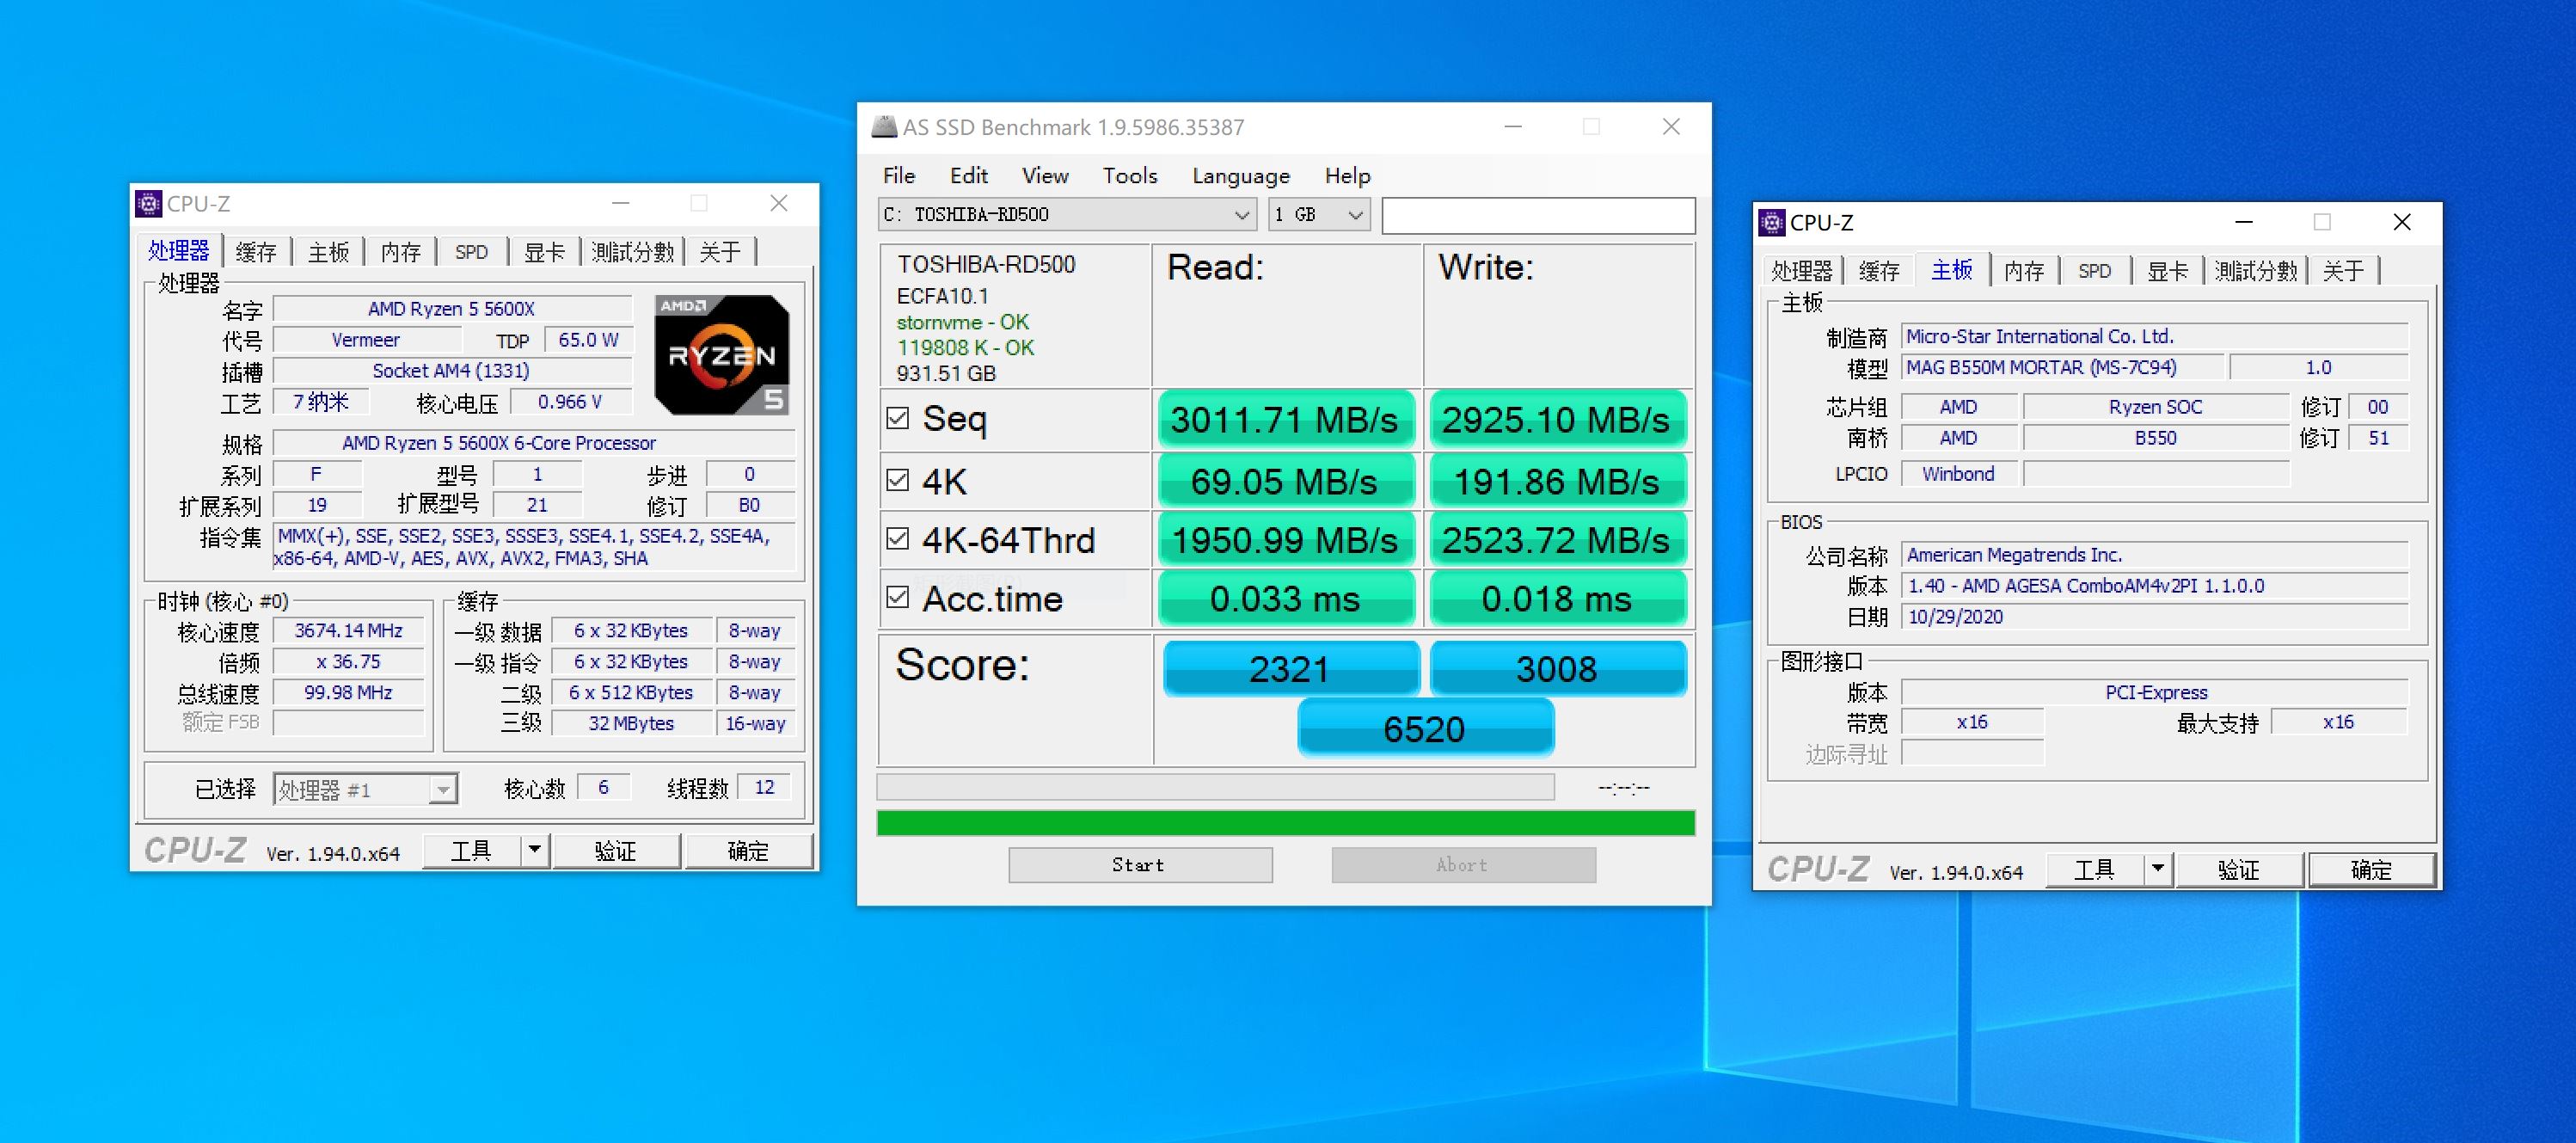This screenshot has height=1143, width=2576.
Task: Click the Ryzen 5 processor logo
Action: click(721, 355)
